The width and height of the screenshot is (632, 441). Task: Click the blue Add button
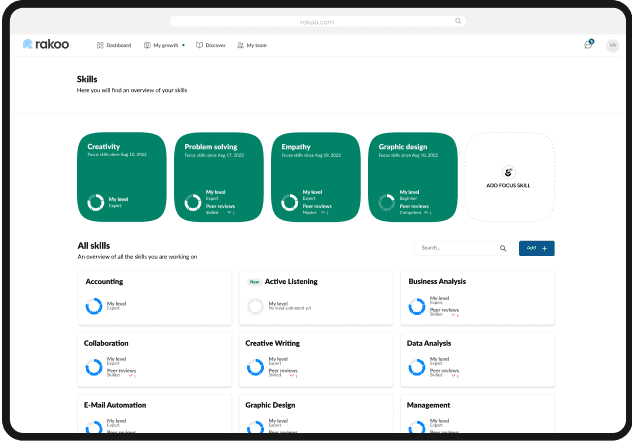tap(536, 248)
